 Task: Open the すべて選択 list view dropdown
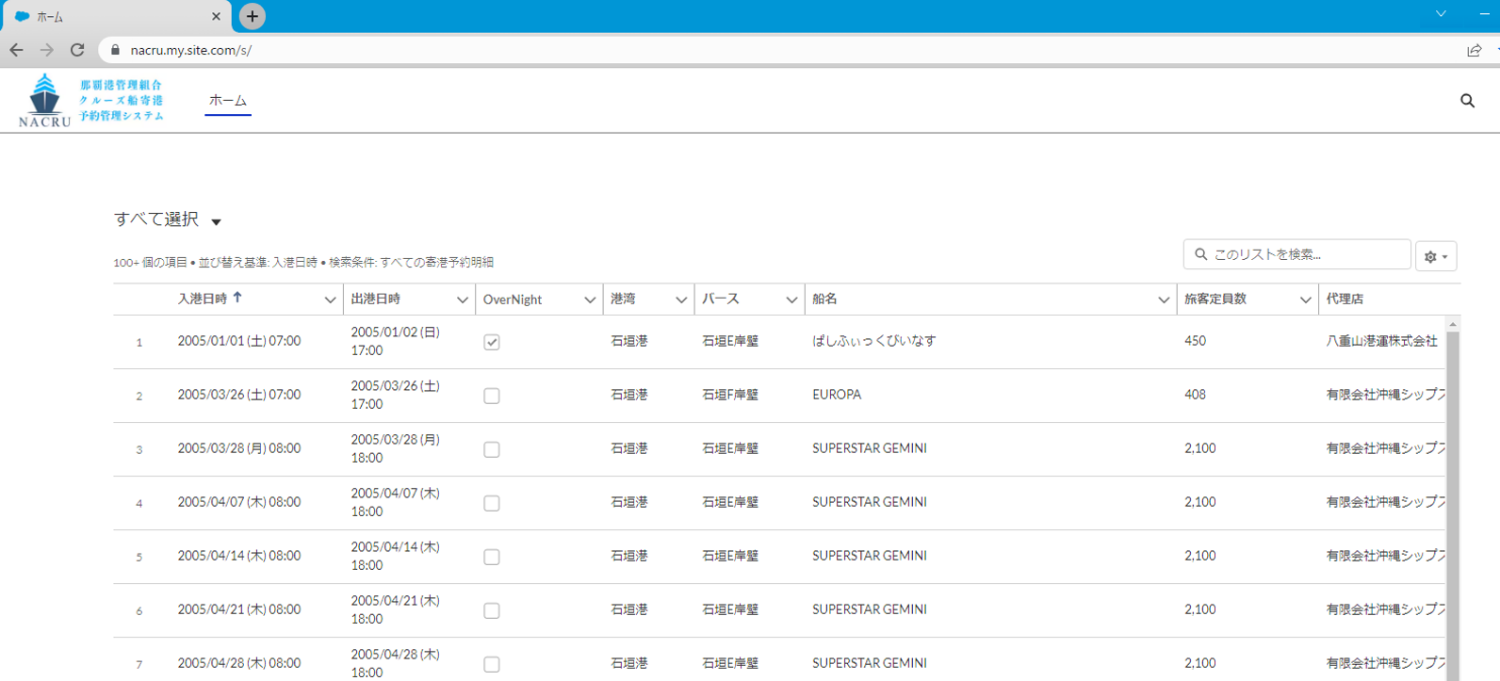[x=216, y=221]
